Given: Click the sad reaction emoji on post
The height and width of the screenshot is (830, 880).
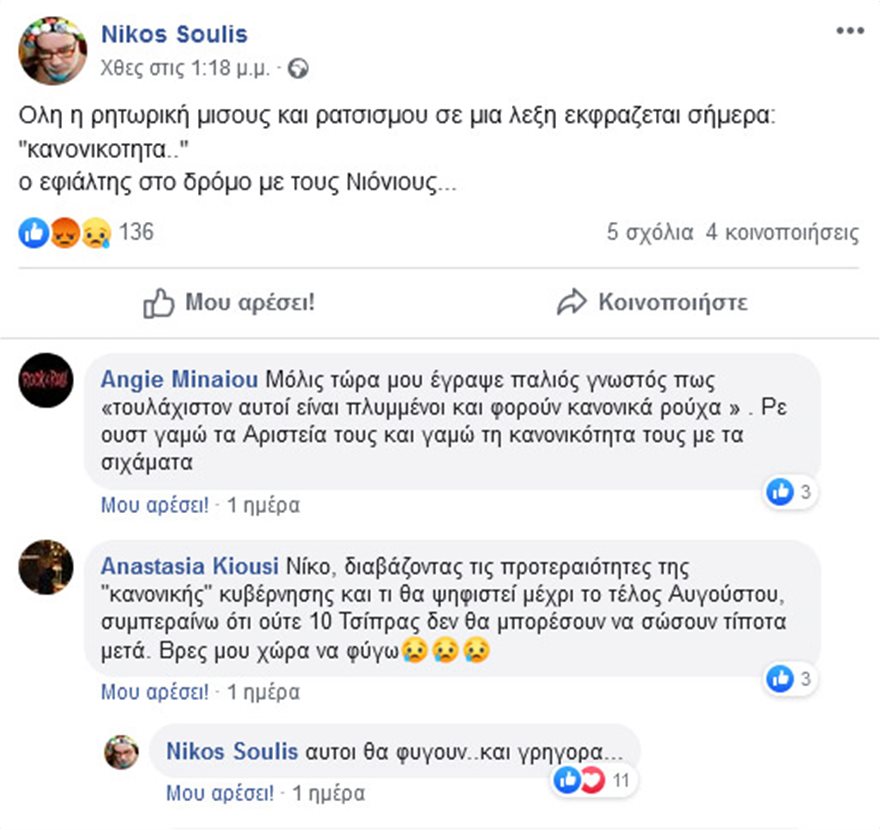Looking at the screenshot, I should (95, 233).
